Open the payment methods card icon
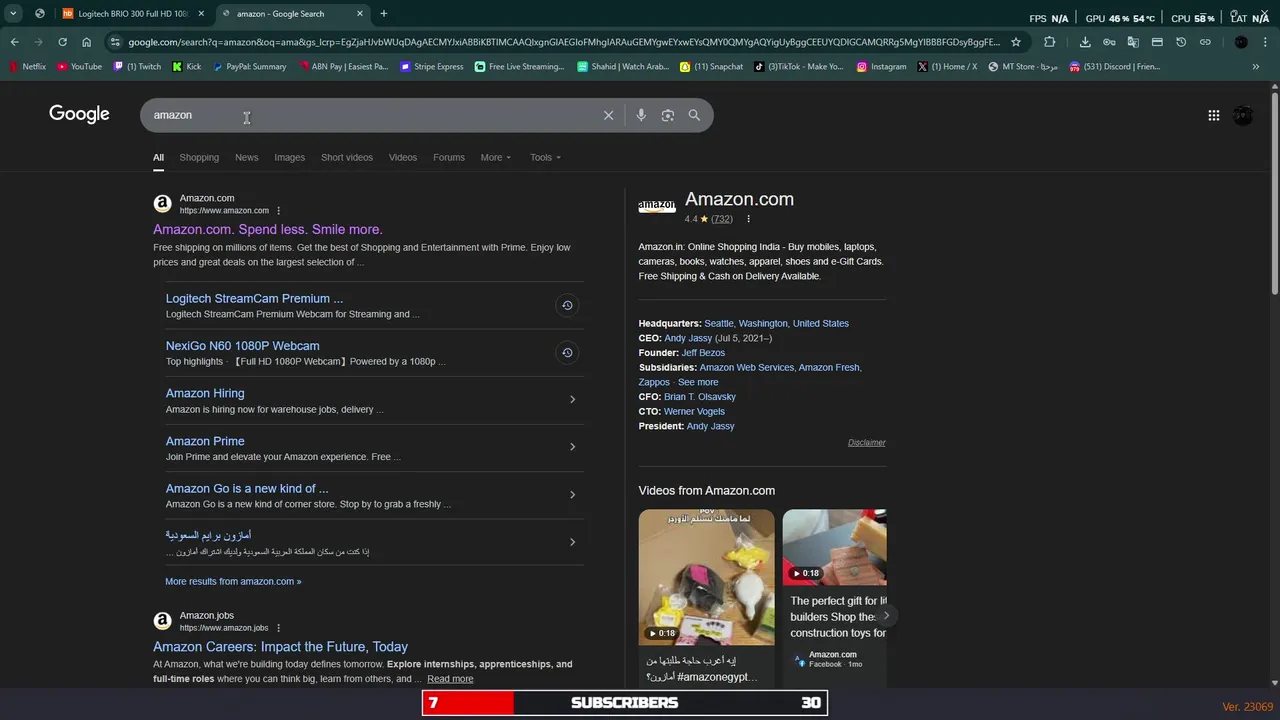 1157,42
